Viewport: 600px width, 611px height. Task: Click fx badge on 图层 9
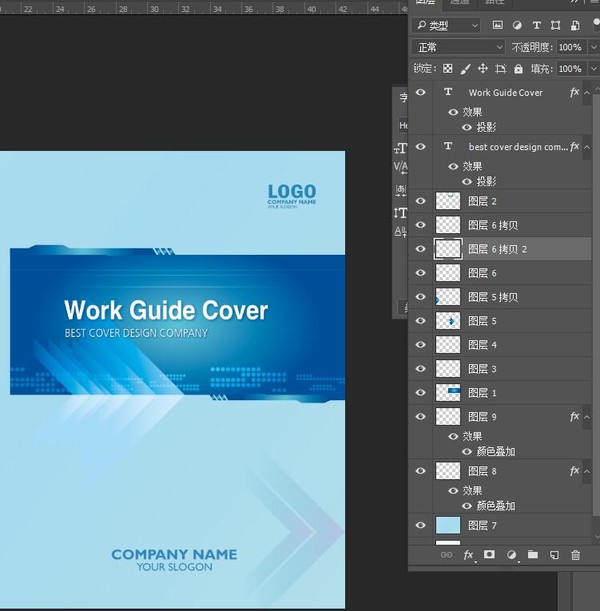(x=574, y=417)
